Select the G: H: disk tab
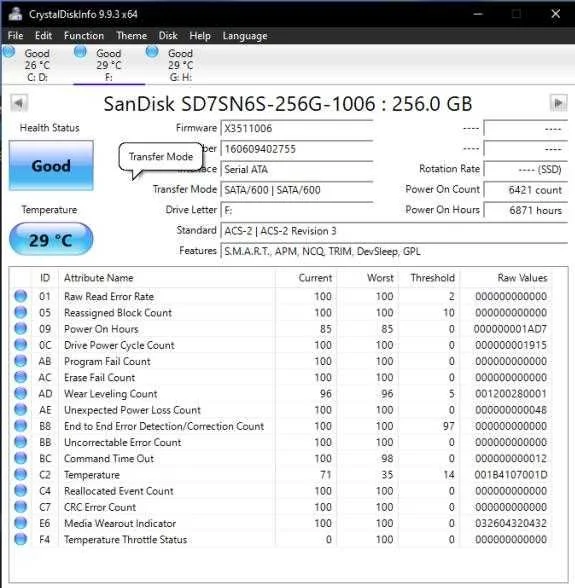The height and width of the screenshot is (588, 575). pyautogui.click(x=180, y=65)
